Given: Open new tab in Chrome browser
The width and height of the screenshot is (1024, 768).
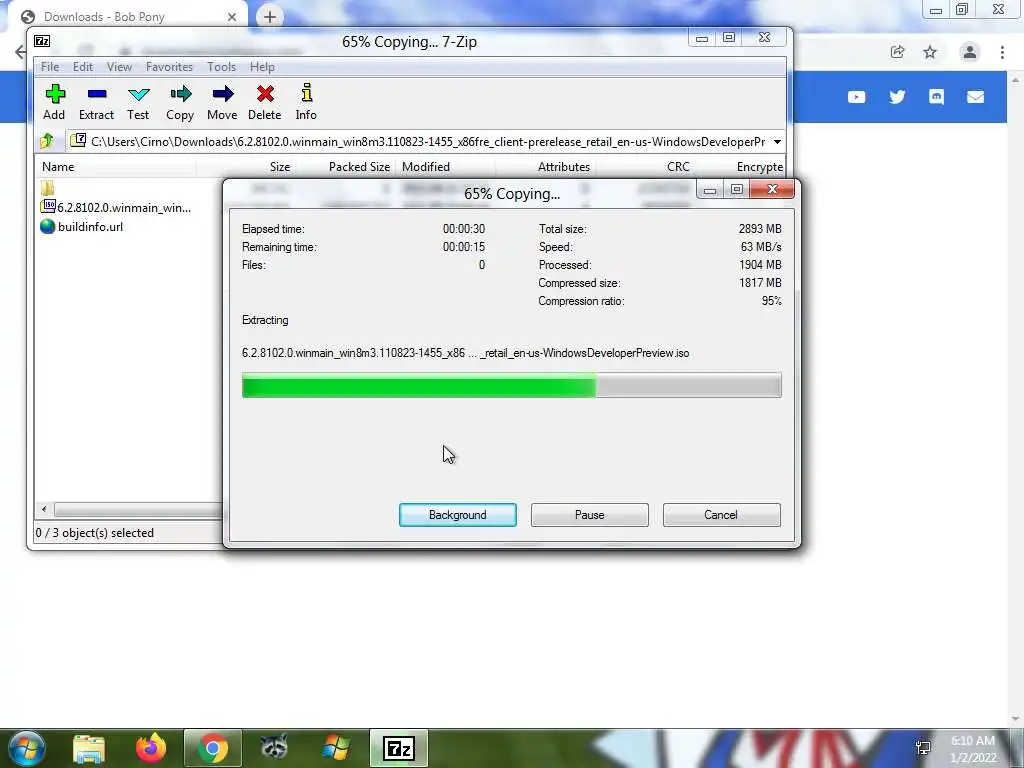Looking at the screenshot, I should [x=270, y=16].
